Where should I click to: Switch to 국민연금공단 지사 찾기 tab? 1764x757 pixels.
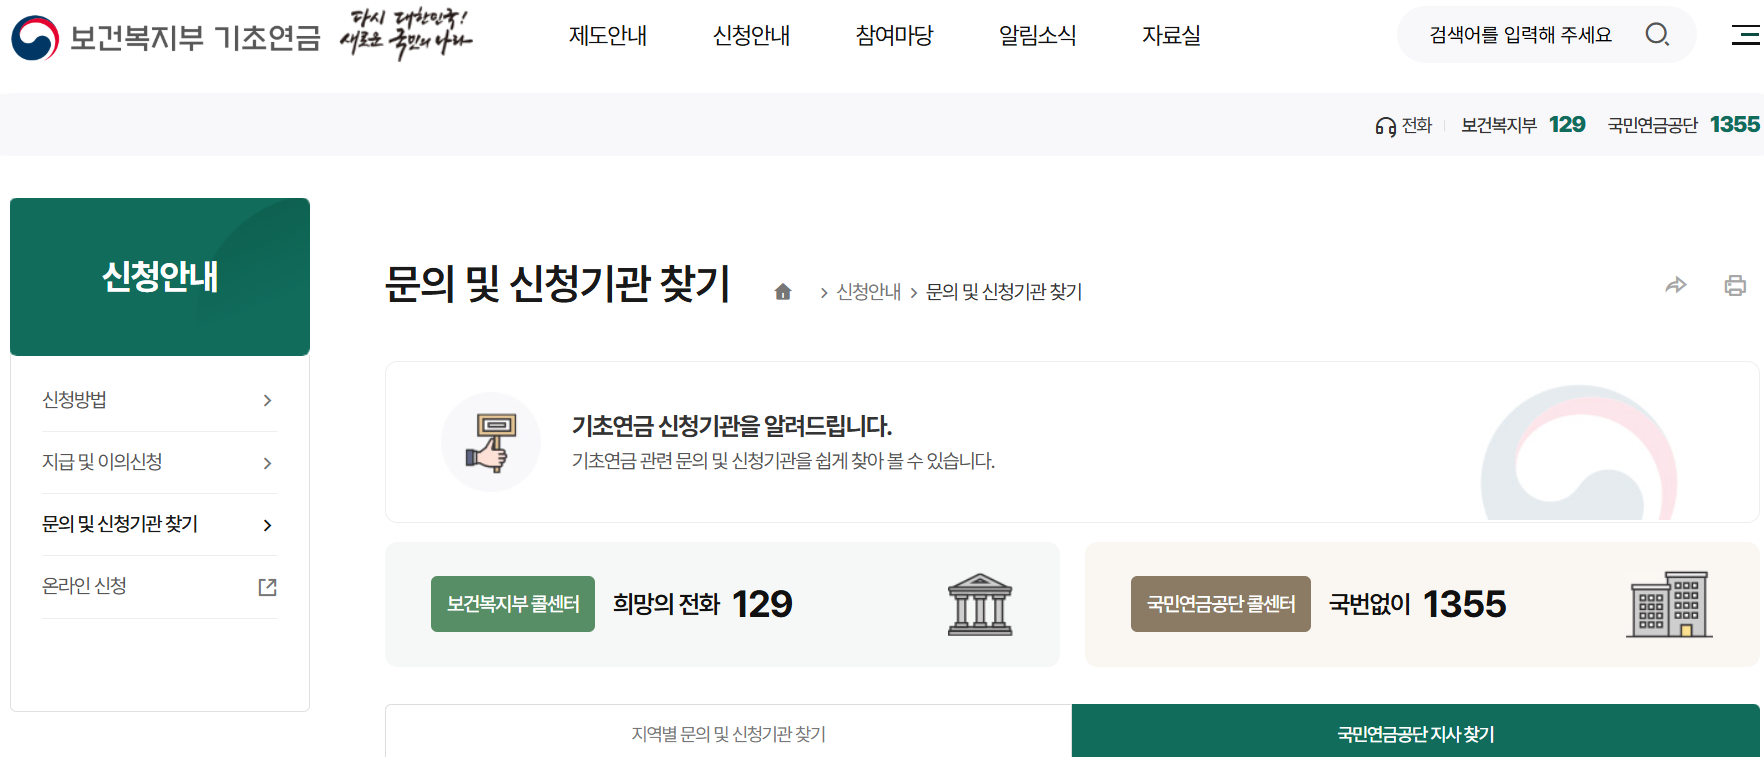(x=1415, y=731)
